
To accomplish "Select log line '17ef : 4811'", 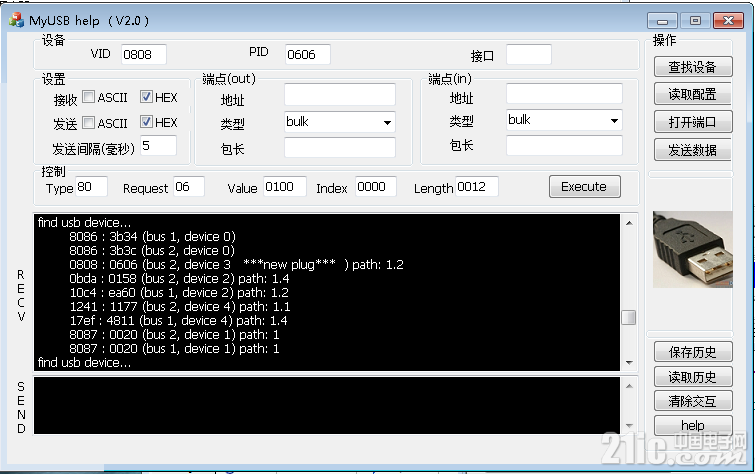I will [x=178, y=320].
